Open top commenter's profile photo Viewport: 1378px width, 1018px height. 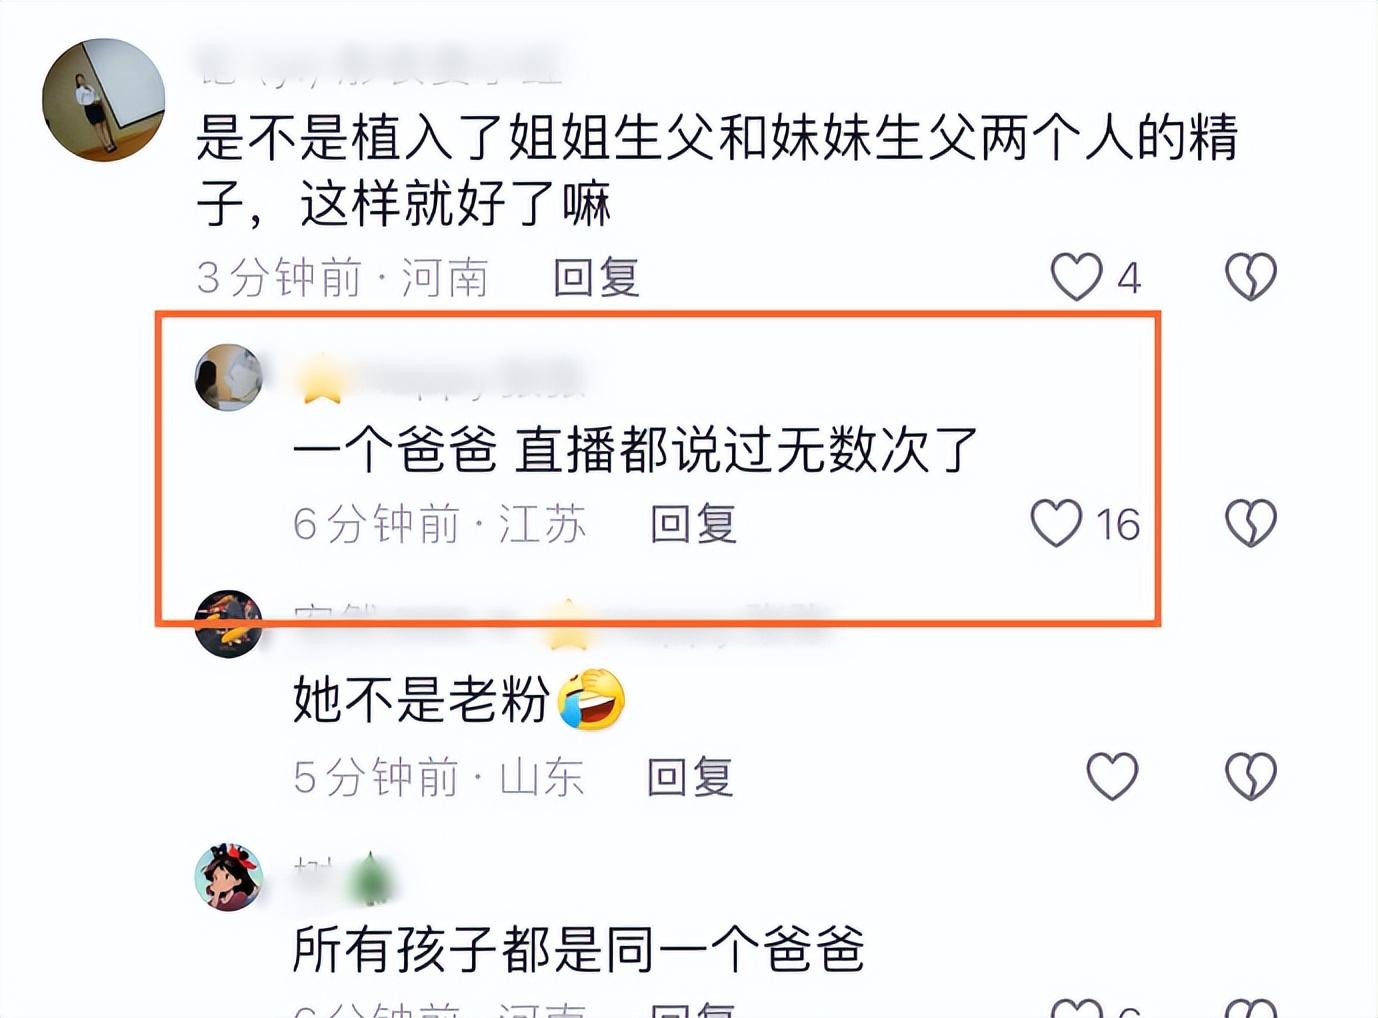pyautogui.click(x=103, y=99)
